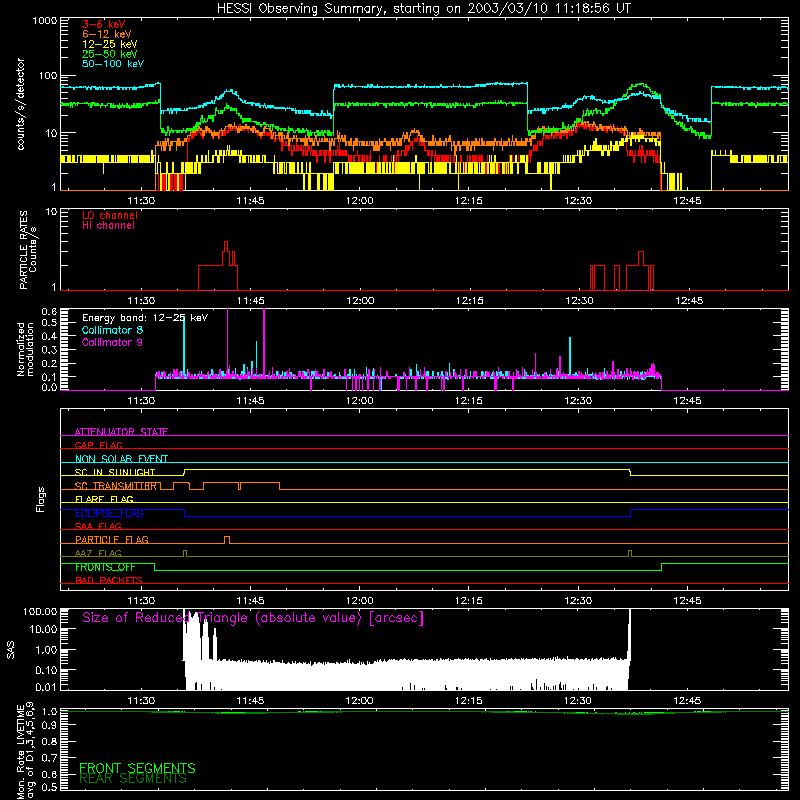Screen dimensions: 800x800
Task: Click the 11:30 tick under the SAS panel
Action: [x=141, y=701]
